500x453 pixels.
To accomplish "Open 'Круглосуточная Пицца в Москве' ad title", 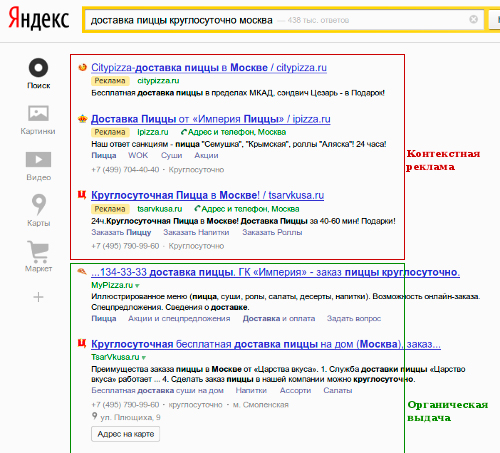I will 207,195.
